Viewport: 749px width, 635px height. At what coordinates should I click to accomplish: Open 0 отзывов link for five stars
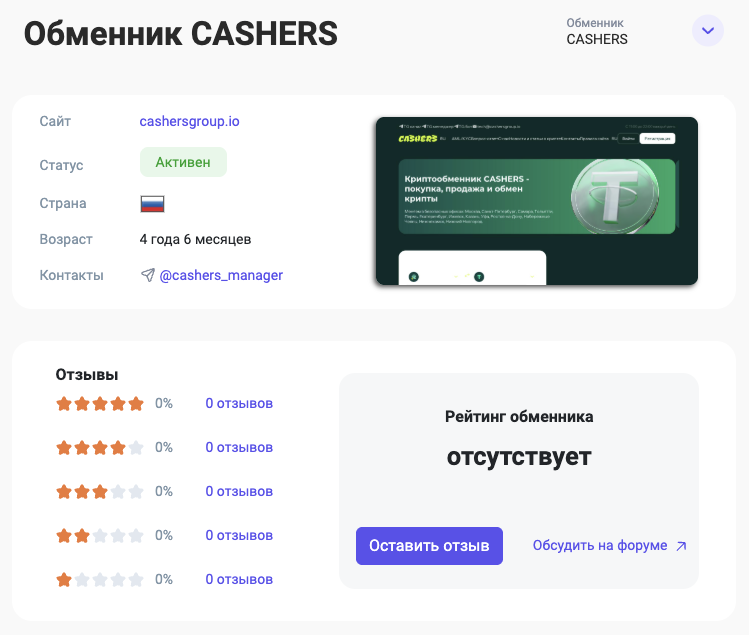pos(239,403)
